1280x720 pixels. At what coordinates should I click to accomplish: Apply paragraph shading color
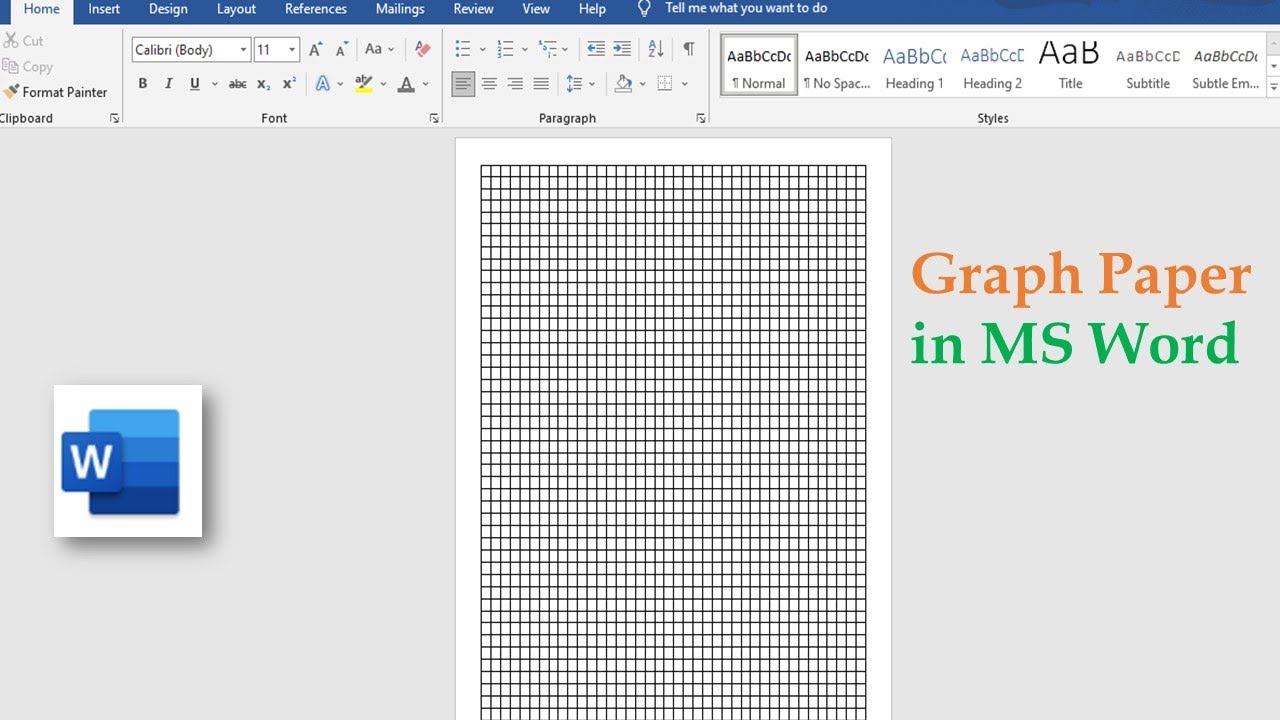click(x=623, y=84)
